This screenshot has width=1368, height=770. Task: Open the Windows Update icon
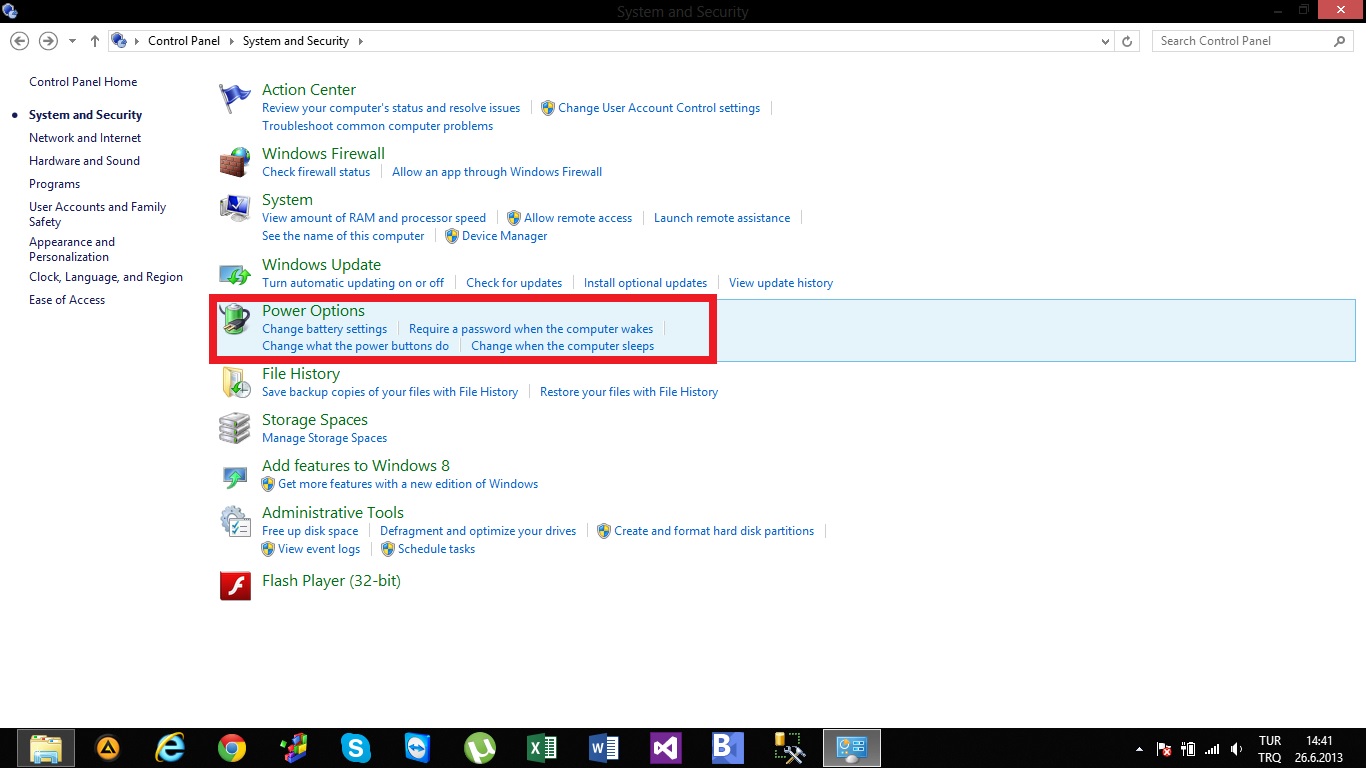point(234,273)
